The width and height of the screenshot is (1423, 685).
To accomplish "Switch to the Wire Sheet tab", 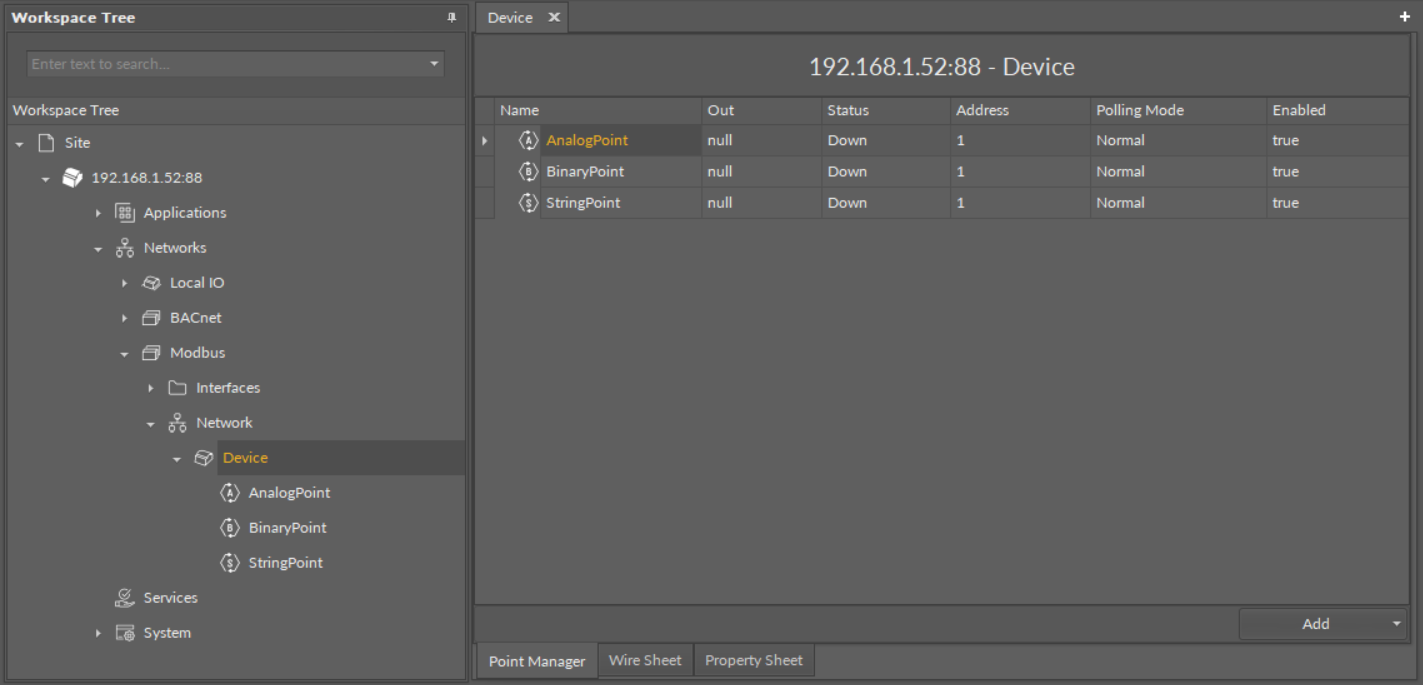I will click(x=645, y=661).
